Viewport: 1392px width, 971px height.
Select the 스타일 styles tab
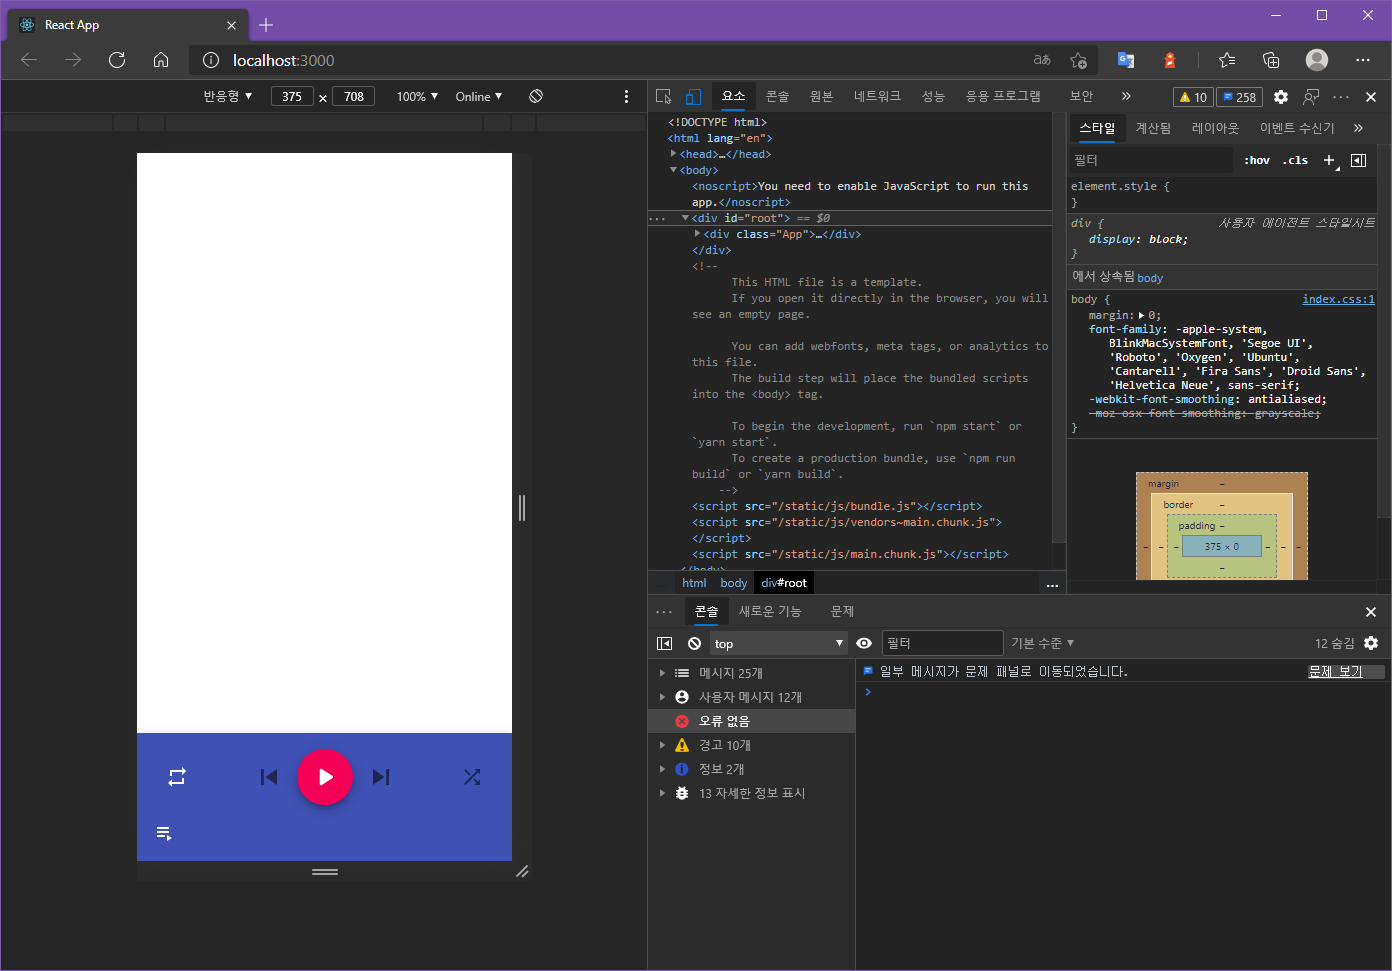(1097, 128)
